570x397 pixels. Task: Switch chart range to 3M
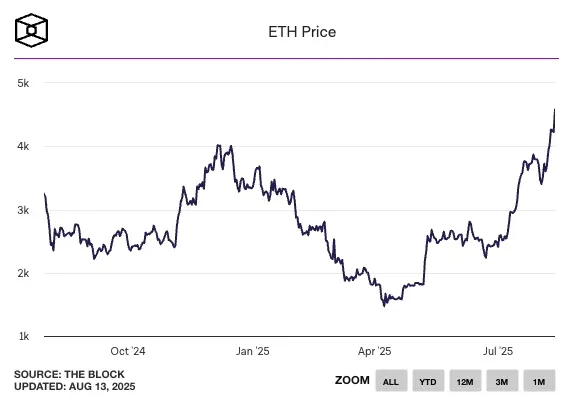[x=502, y=381]
